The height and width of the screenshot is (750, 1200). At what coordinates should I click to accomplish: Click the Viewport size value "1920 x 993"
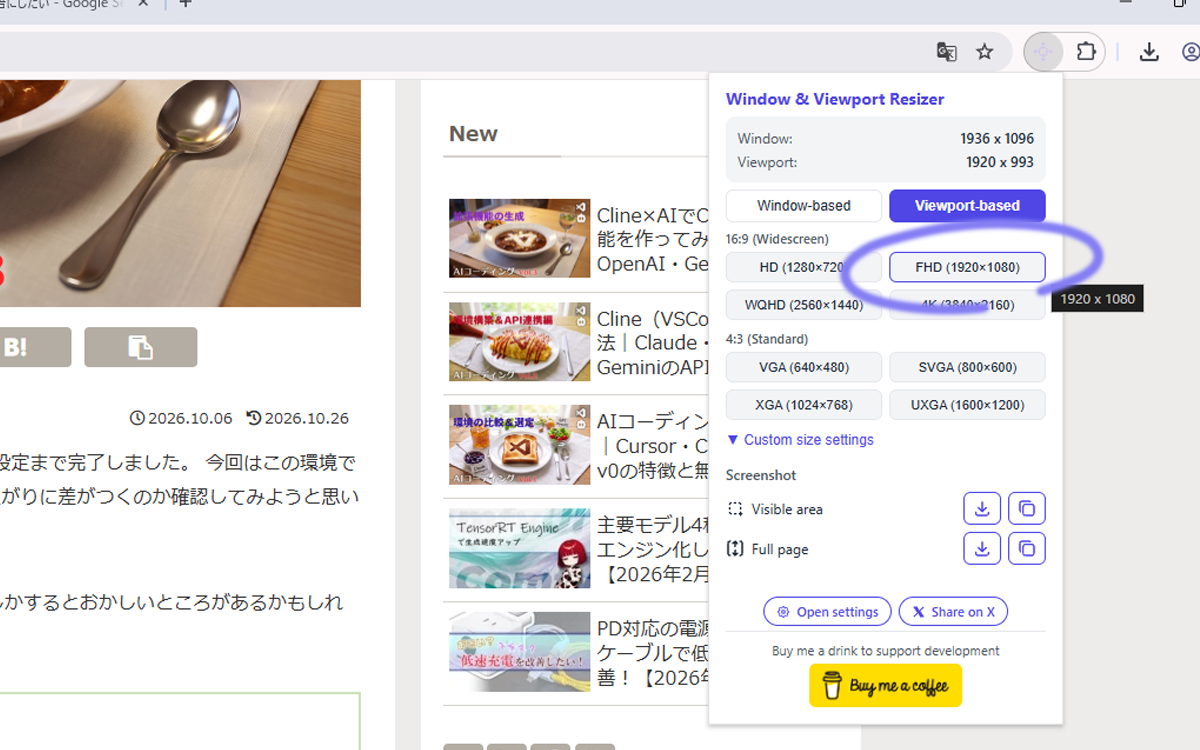coord(1000,162)
